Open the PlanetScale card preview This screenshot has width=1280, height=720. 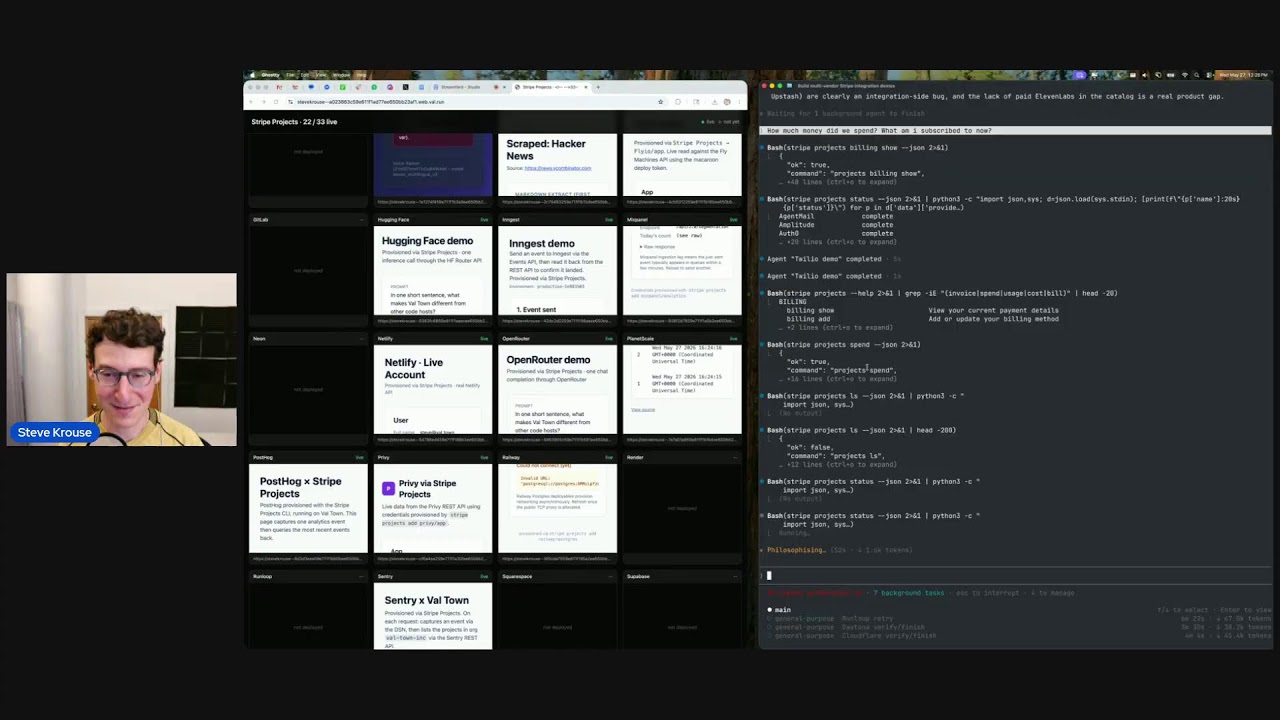pos(682,389)
